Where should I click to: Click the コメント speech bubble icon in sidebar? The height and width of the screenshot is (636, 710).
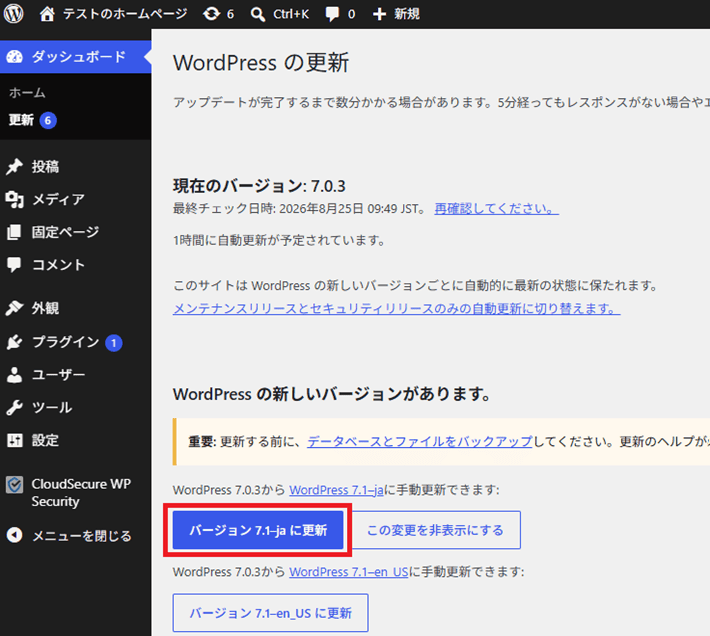pos(14,265)
